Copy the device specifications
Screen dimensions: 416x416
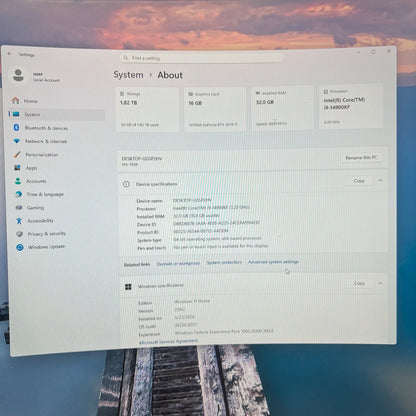coord(359,181)
